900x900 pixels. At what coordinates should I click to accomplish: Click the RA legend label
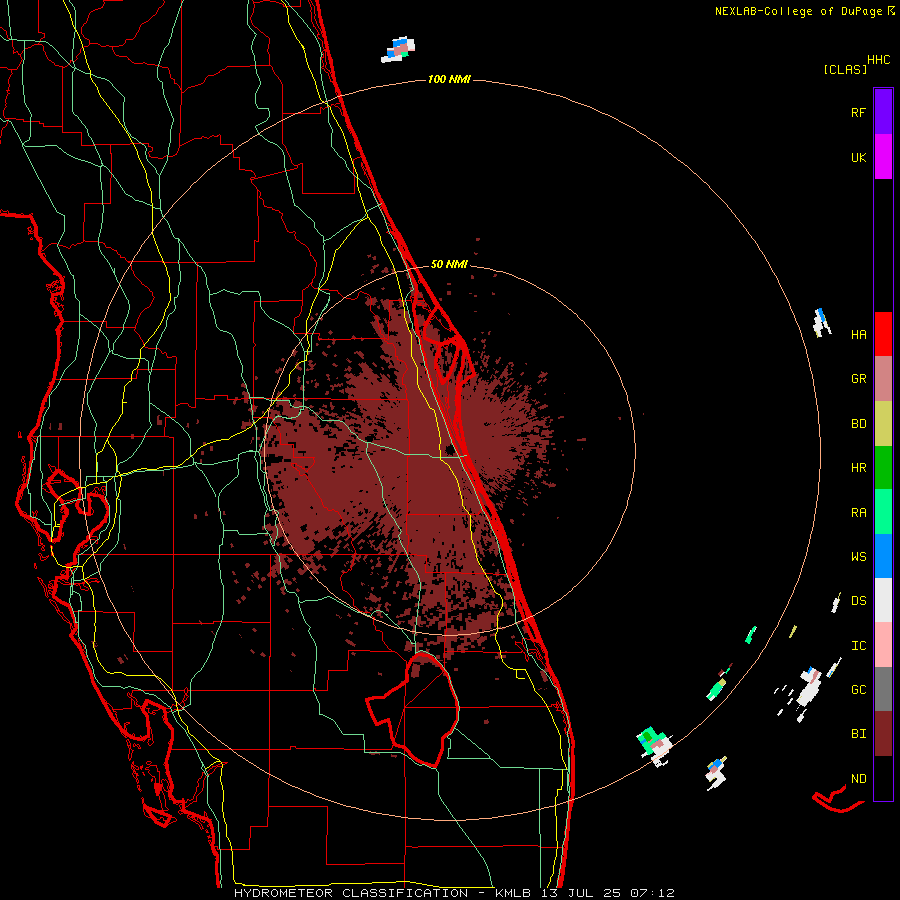point(858,513)
